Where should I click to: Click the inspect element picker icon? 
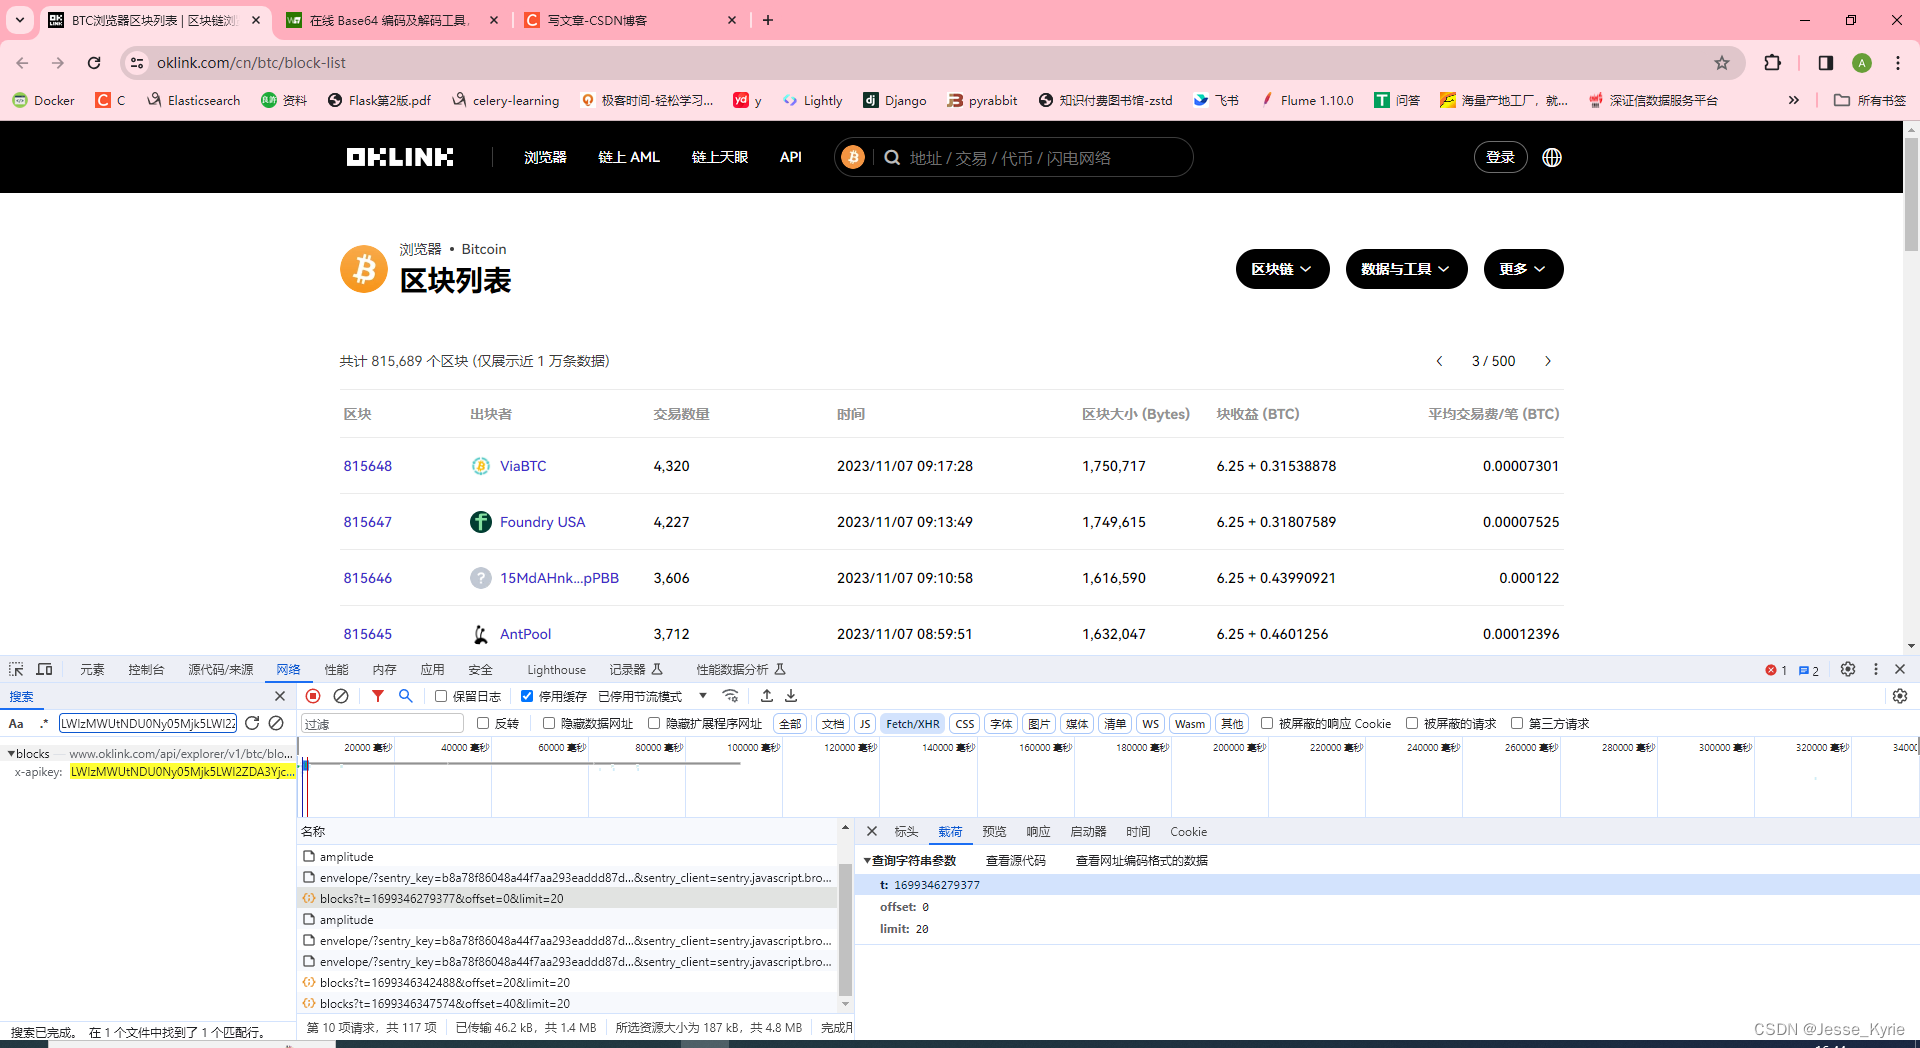click(16, 669)
